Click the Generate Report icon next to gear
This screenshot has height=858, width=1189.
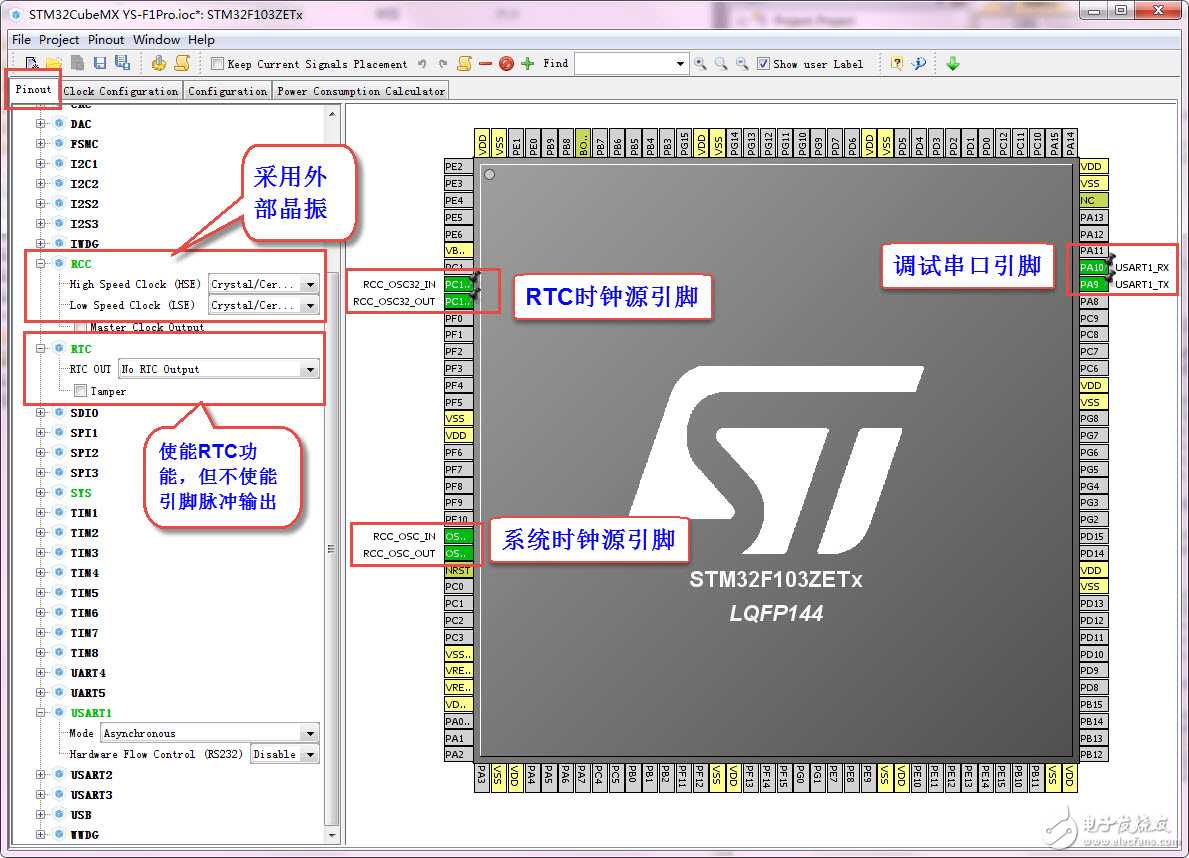[182, 63]
